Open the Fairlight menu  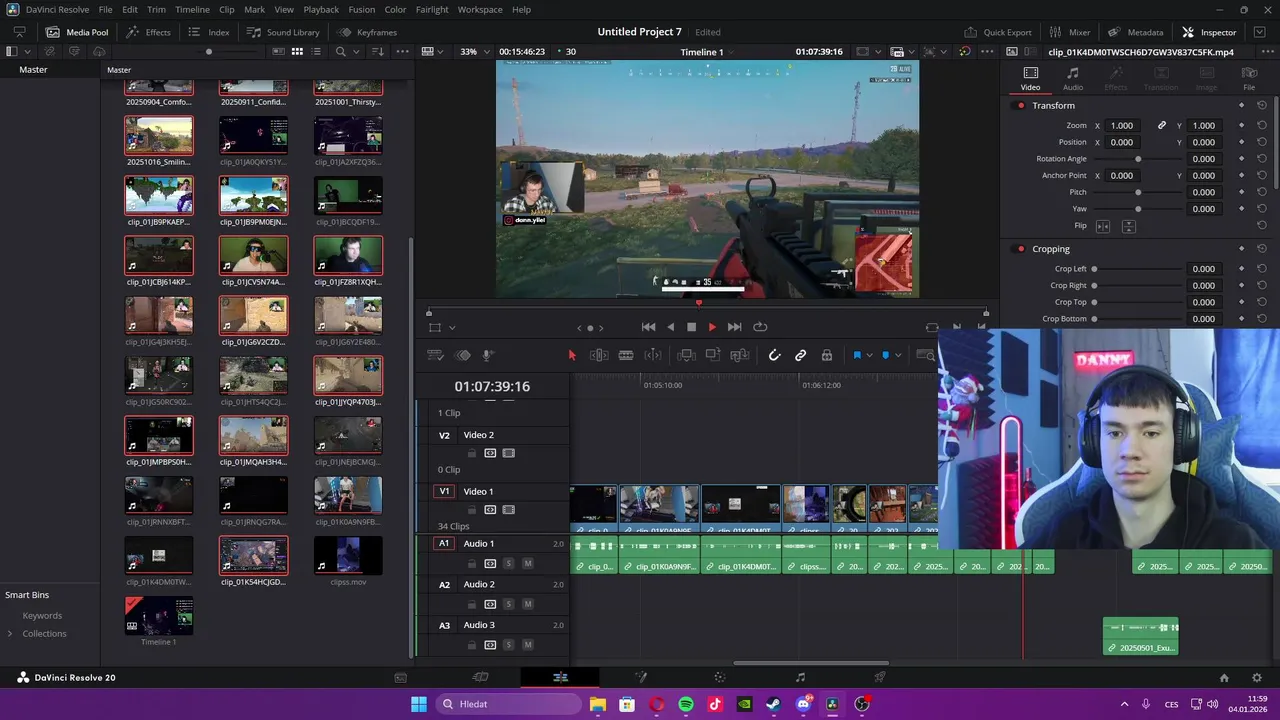click(432, 9)
